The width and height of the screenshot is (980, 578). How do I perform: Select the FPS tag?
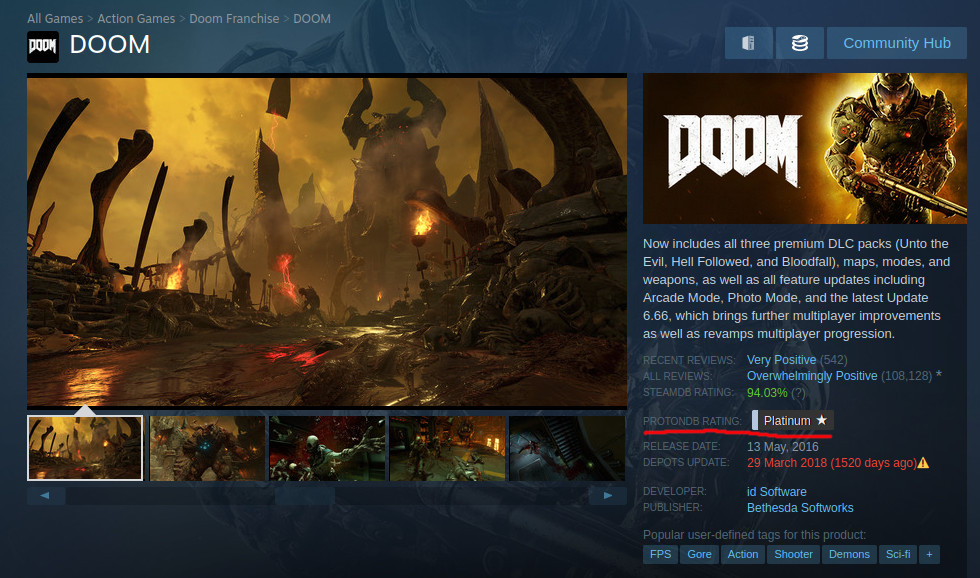pyautogui.click(x=660, y=554)
